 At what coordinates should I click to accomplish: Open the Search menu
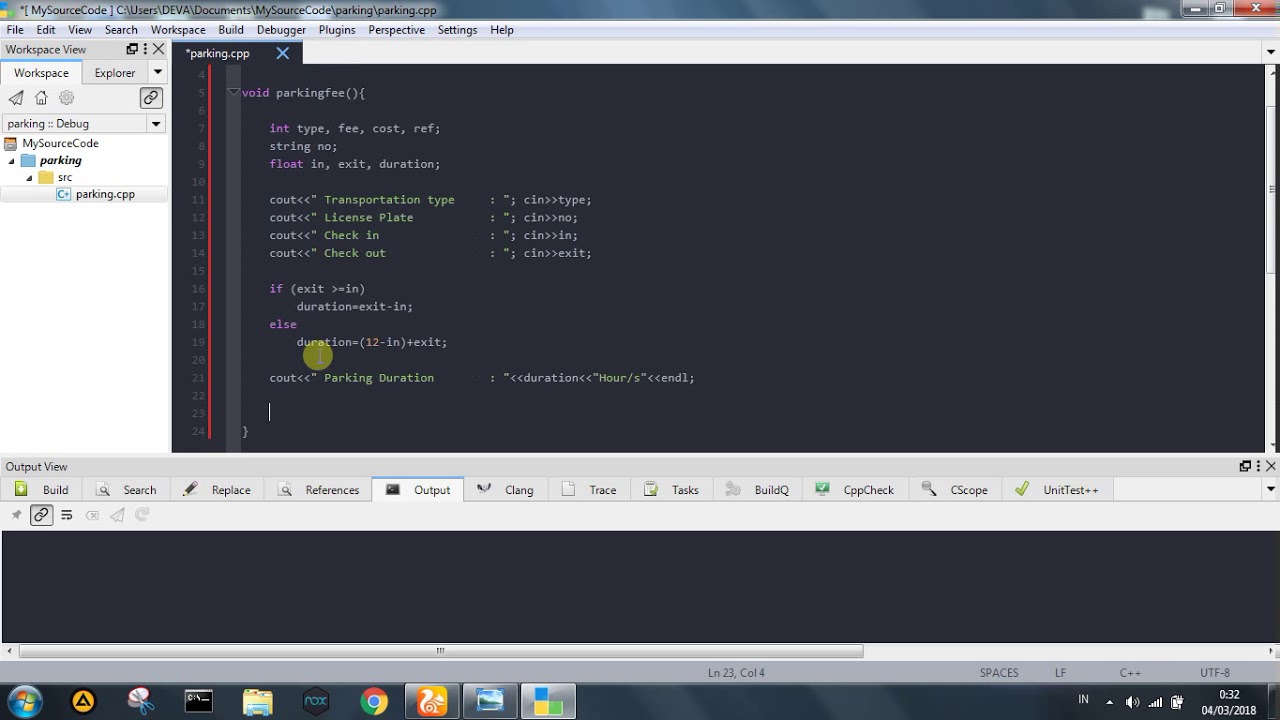point(121,30)
